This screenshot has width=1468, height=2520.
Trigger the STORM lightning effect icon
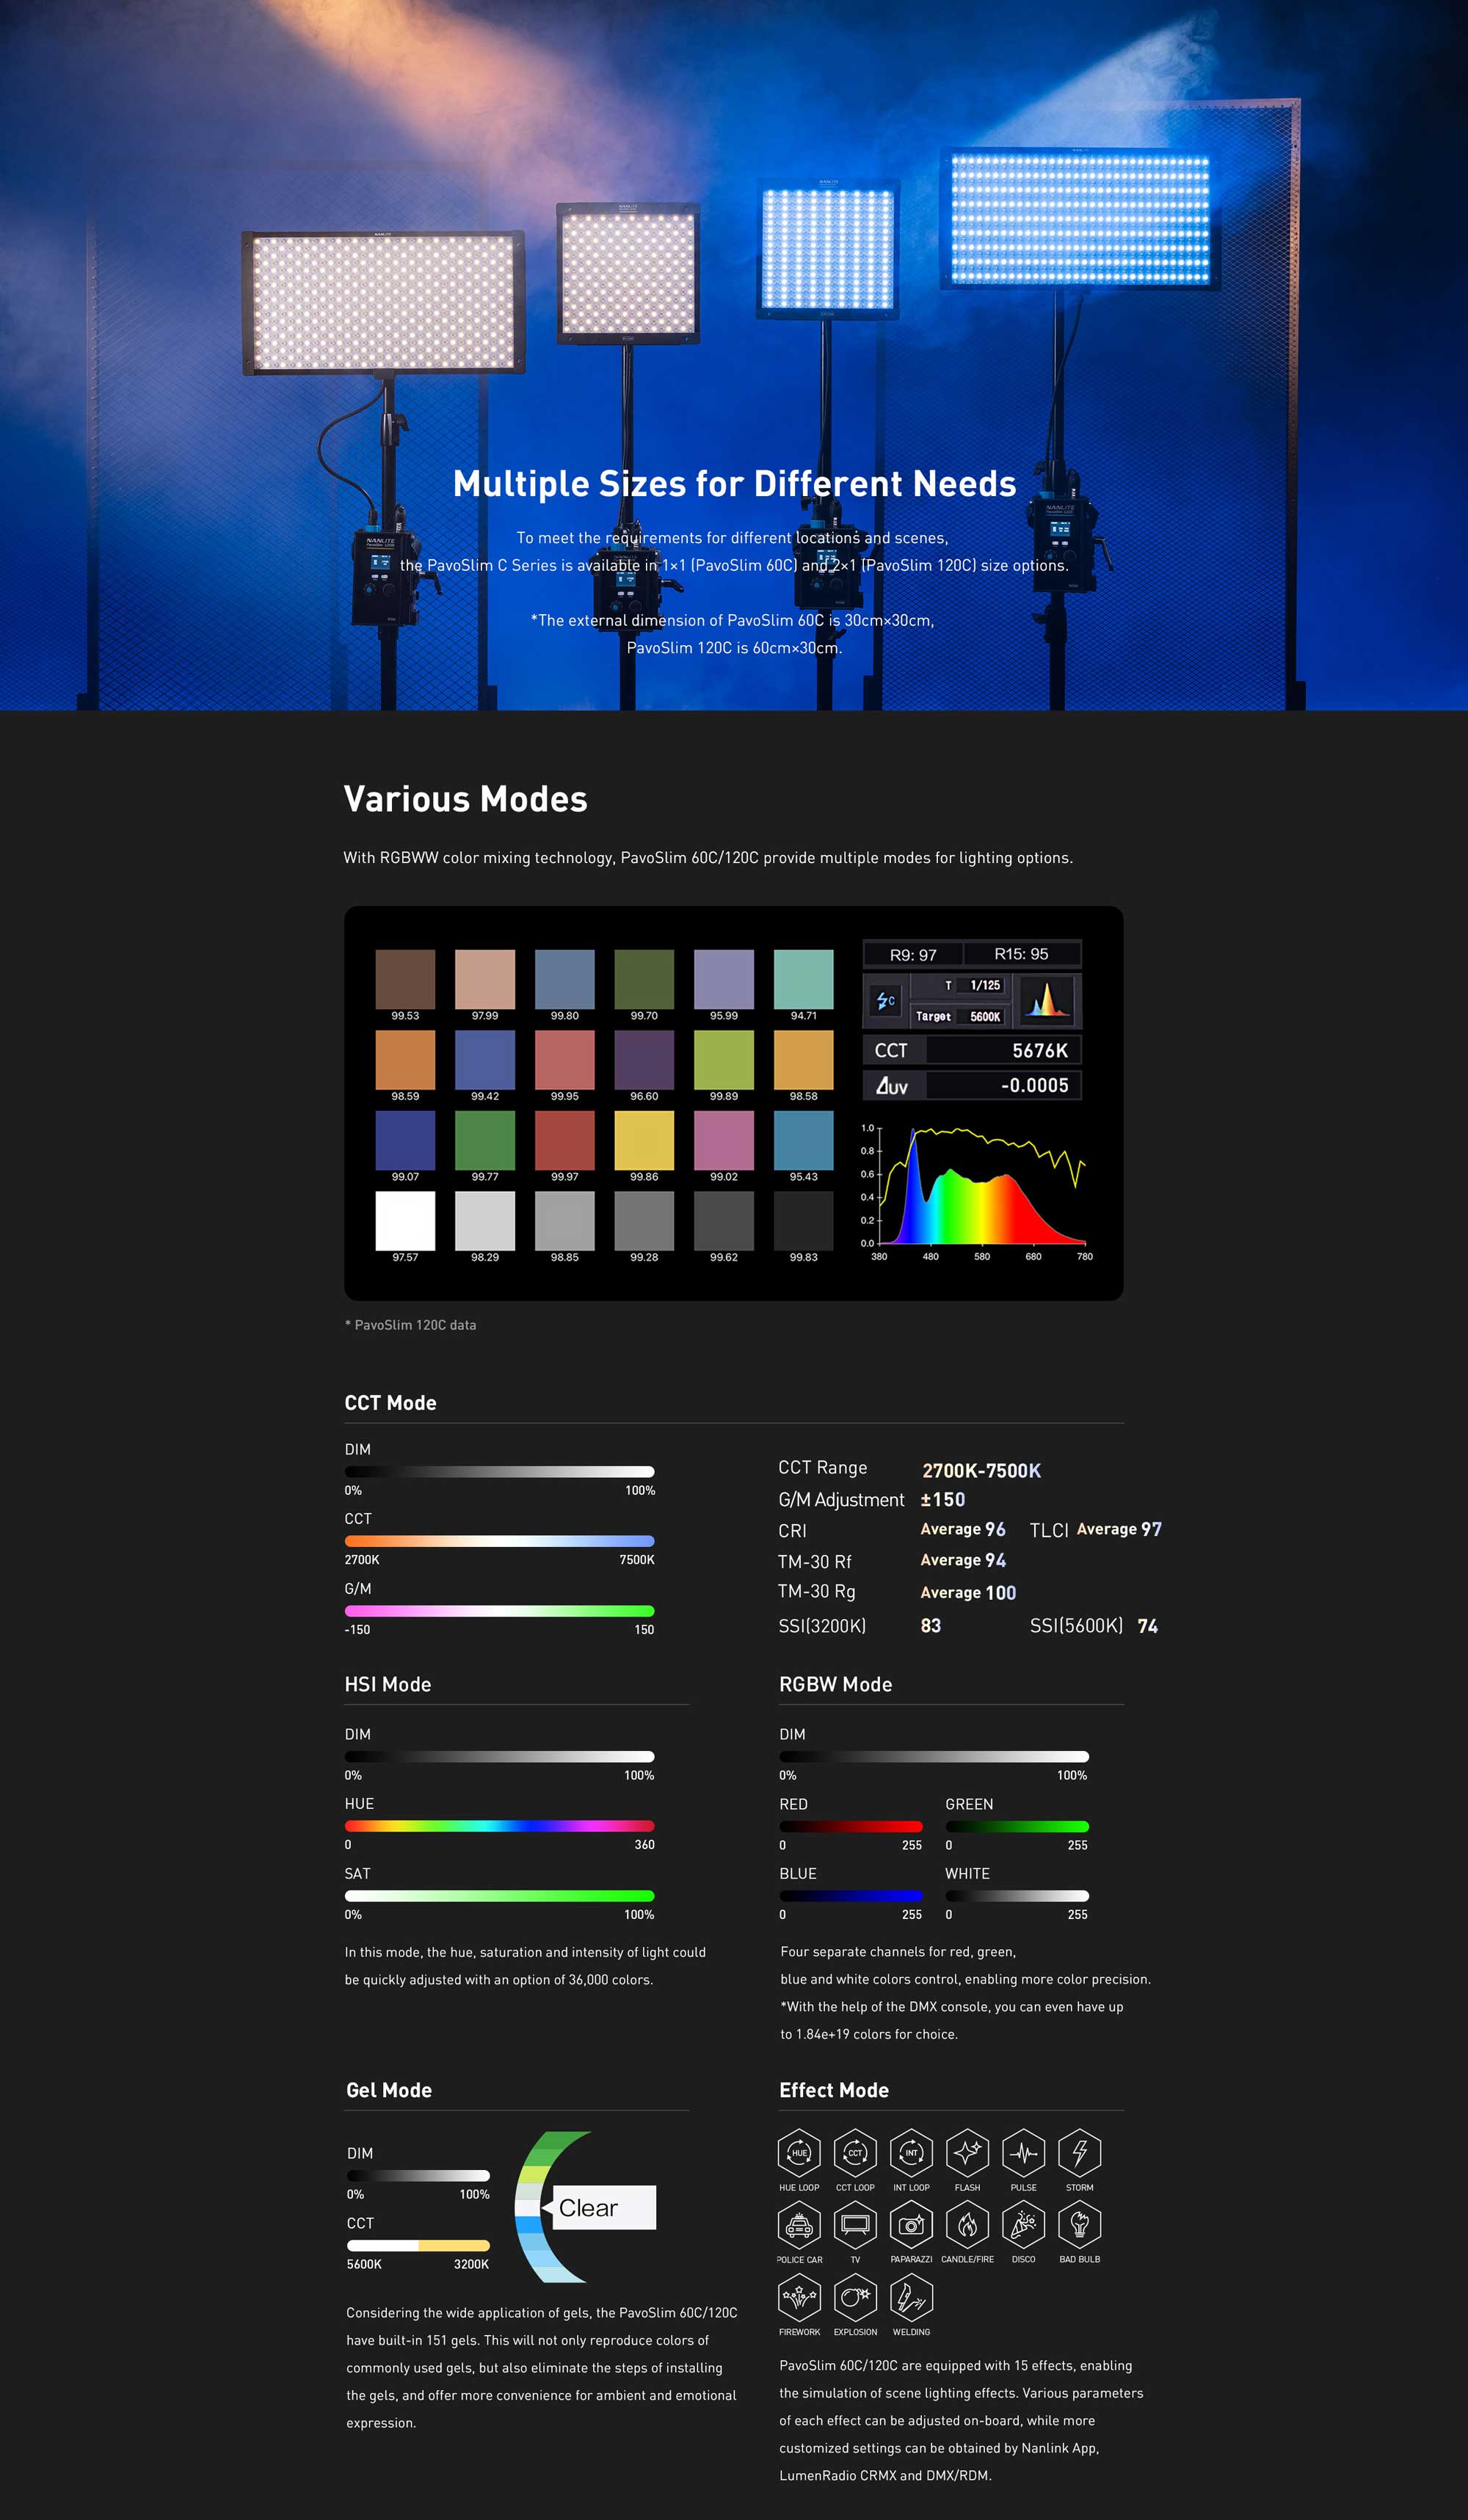(1079, 2153)
